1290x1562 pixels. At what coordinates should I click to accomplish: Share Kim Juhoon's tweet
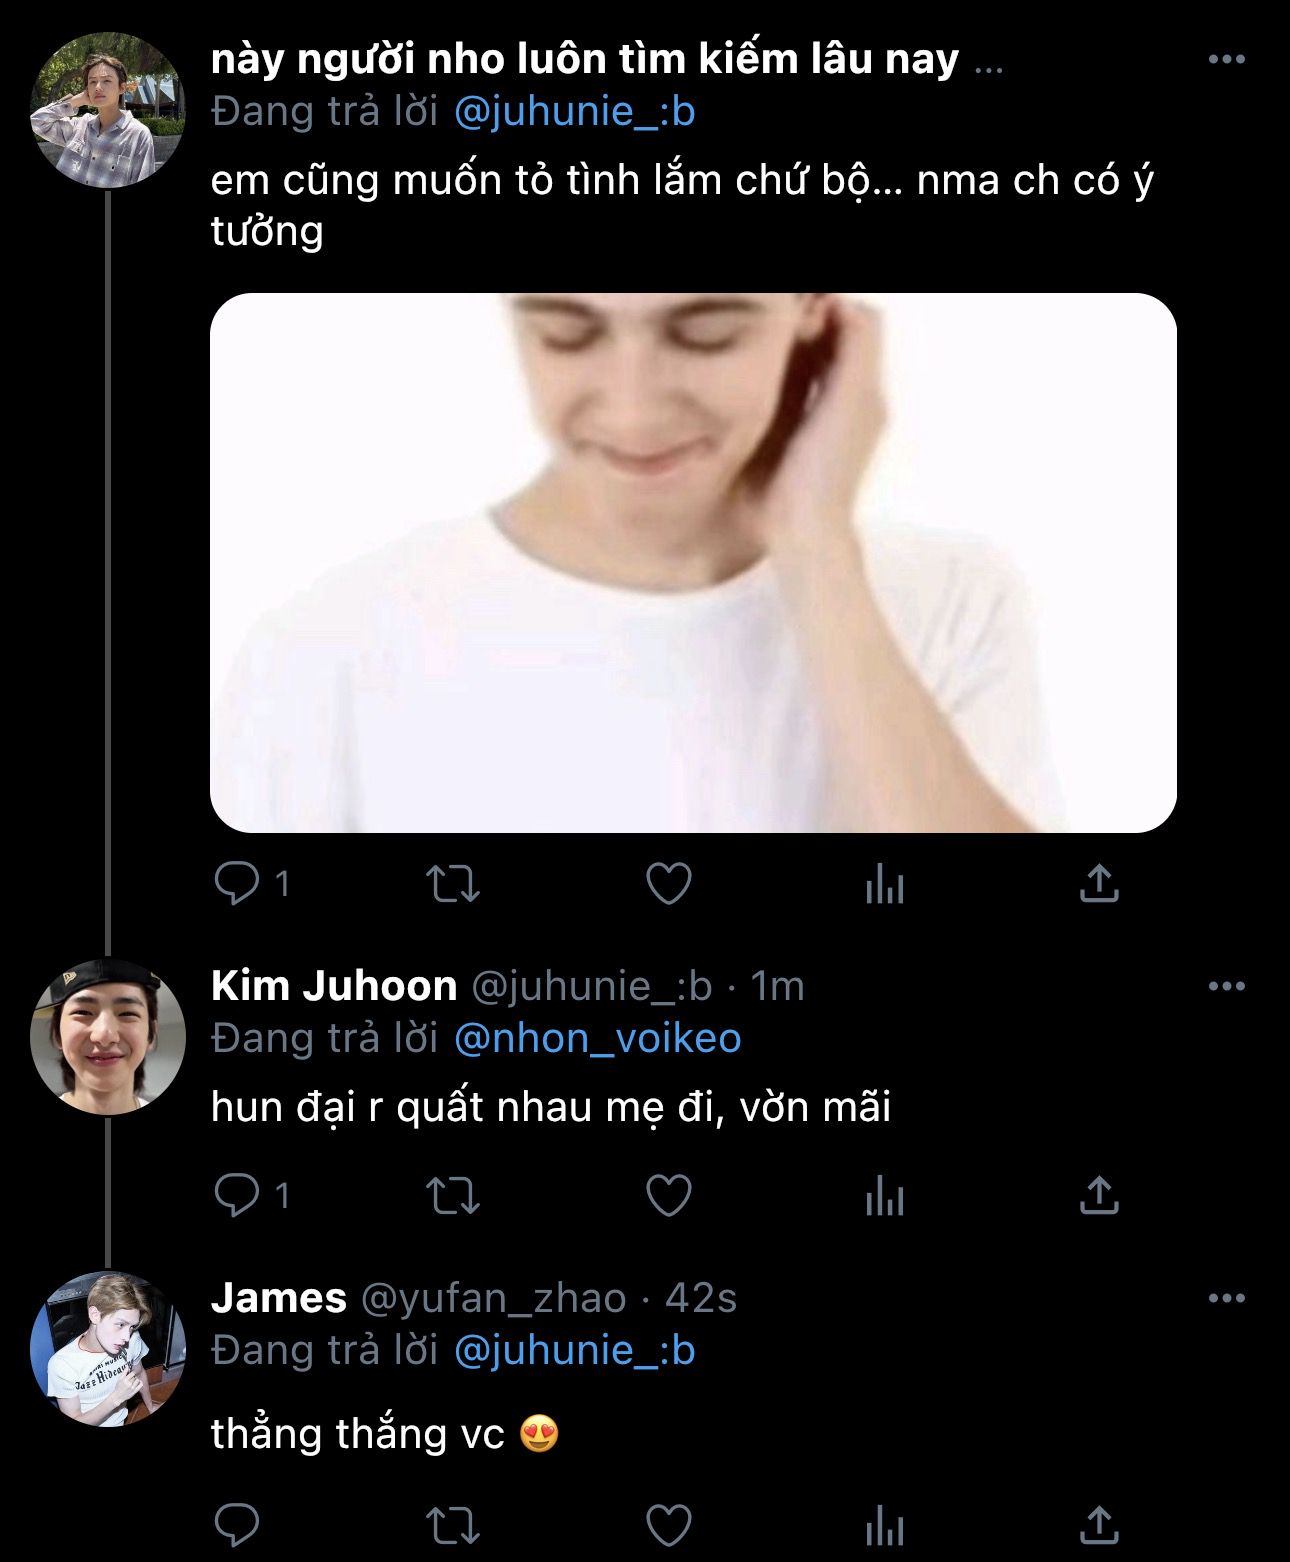[x=1098, y=1196]
